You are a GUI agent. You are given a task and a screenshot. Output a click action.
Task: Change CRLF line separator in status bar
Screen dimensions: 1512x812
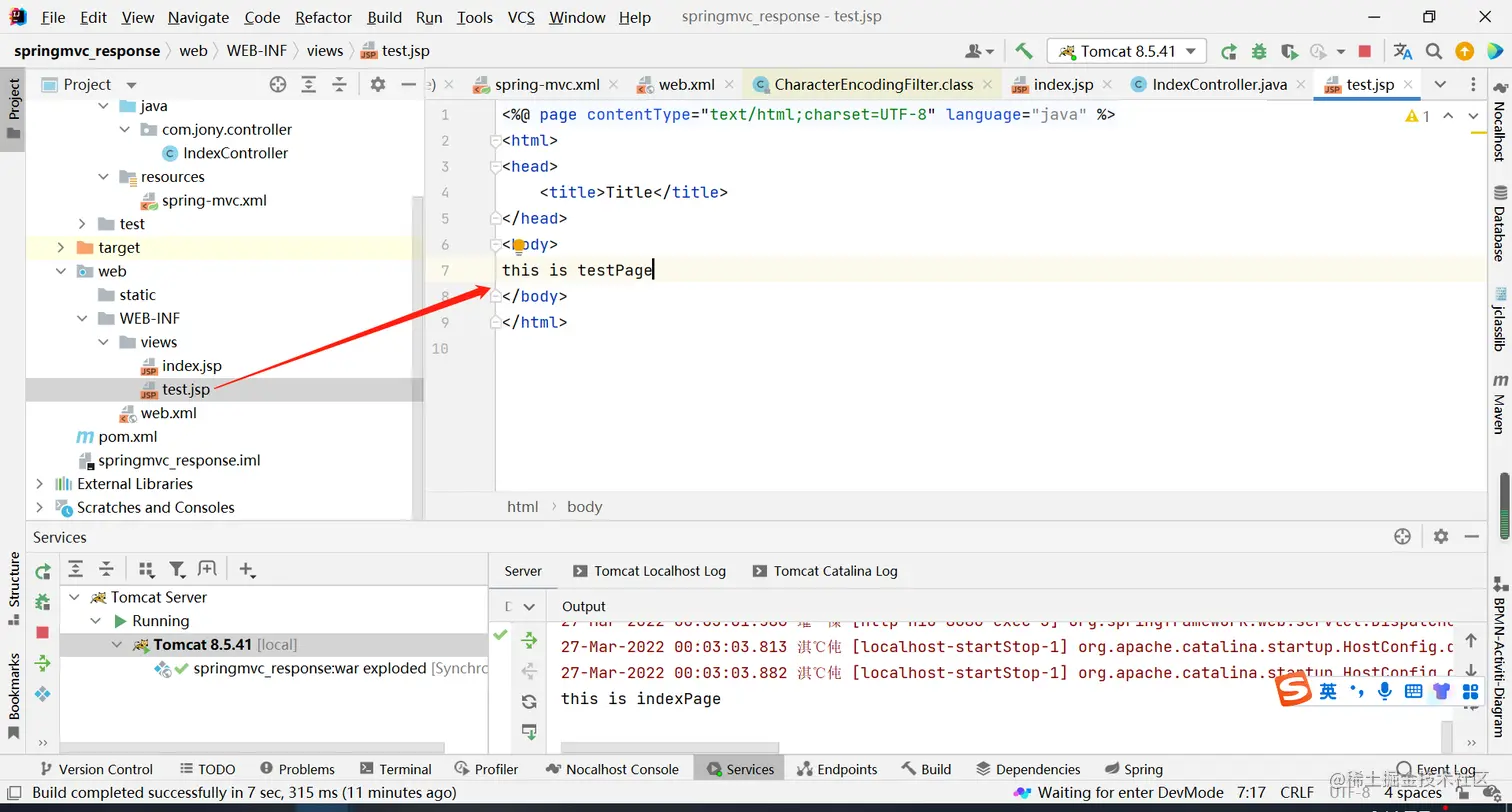[x=1297, y=793]
